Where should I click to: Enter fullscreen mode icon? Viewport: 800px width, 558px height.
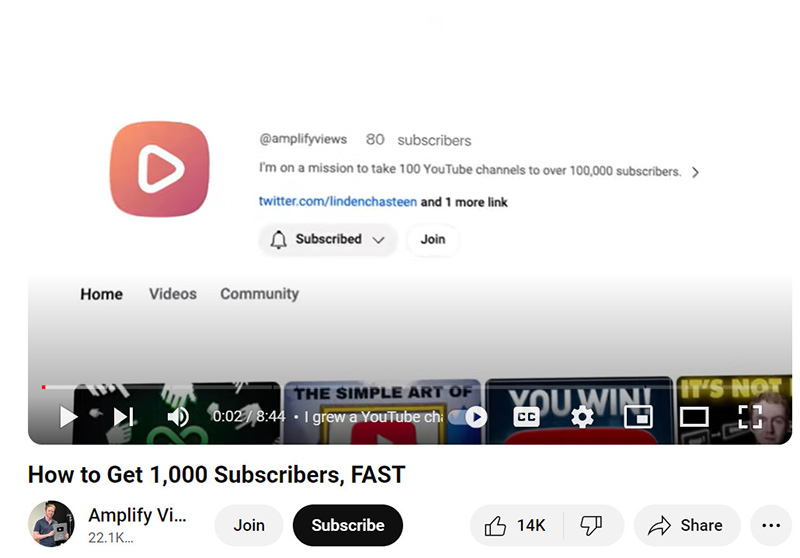[751, 417]
